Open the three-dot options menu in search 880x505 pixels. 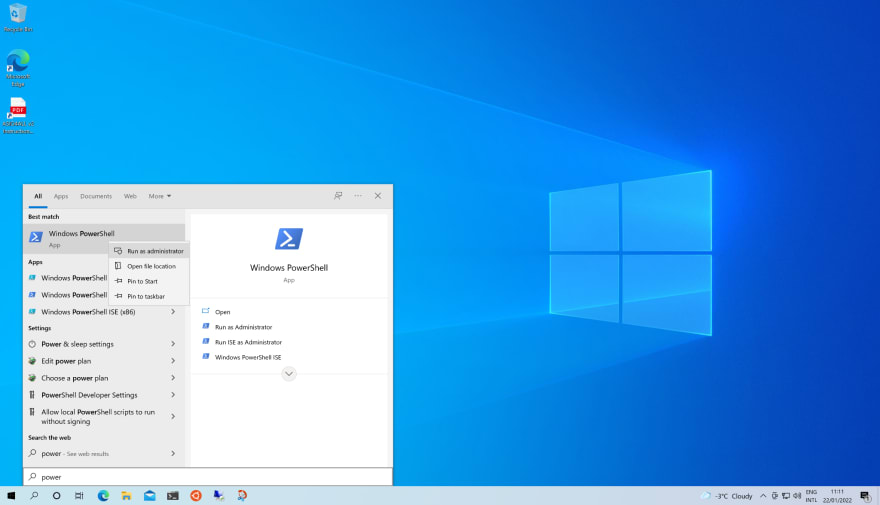coord(358,196)
